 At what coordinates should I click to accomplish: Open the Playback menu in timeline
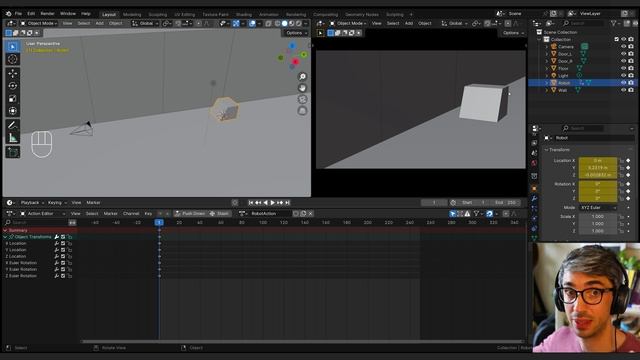click(32, 202)
